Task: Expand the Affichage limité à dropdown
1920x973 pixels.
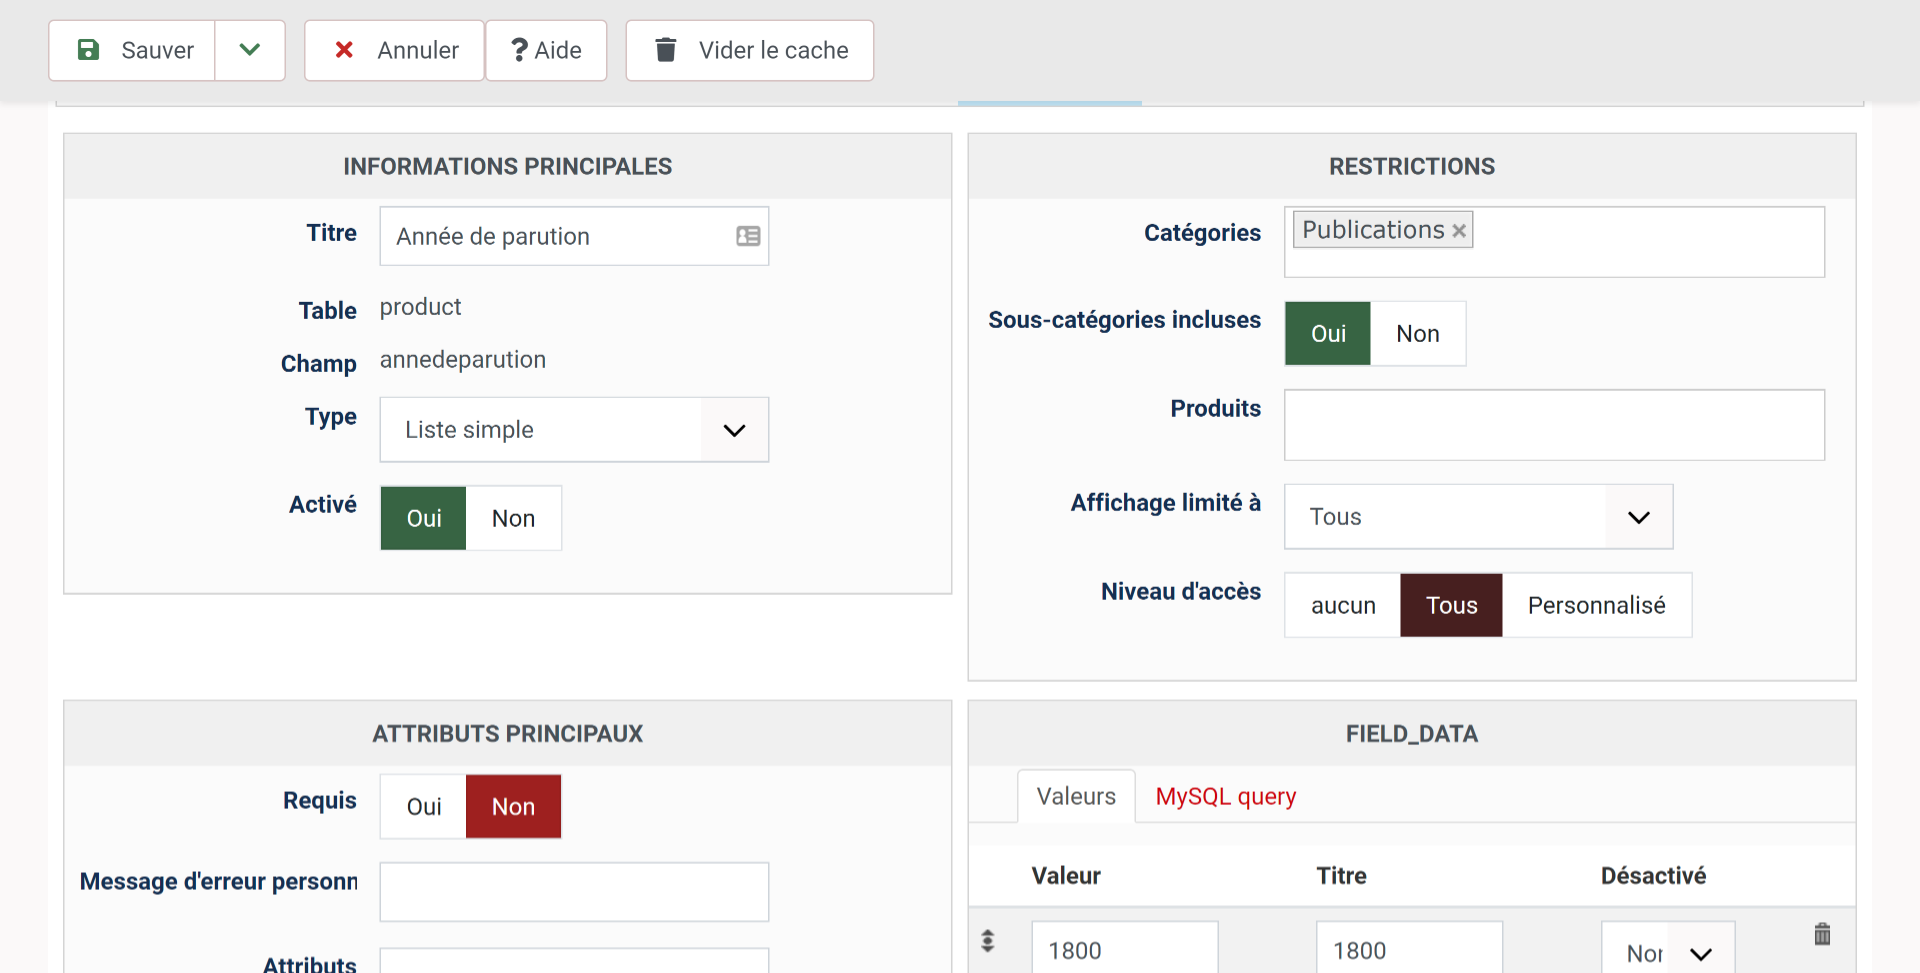Action: (x=1478, y=517)
